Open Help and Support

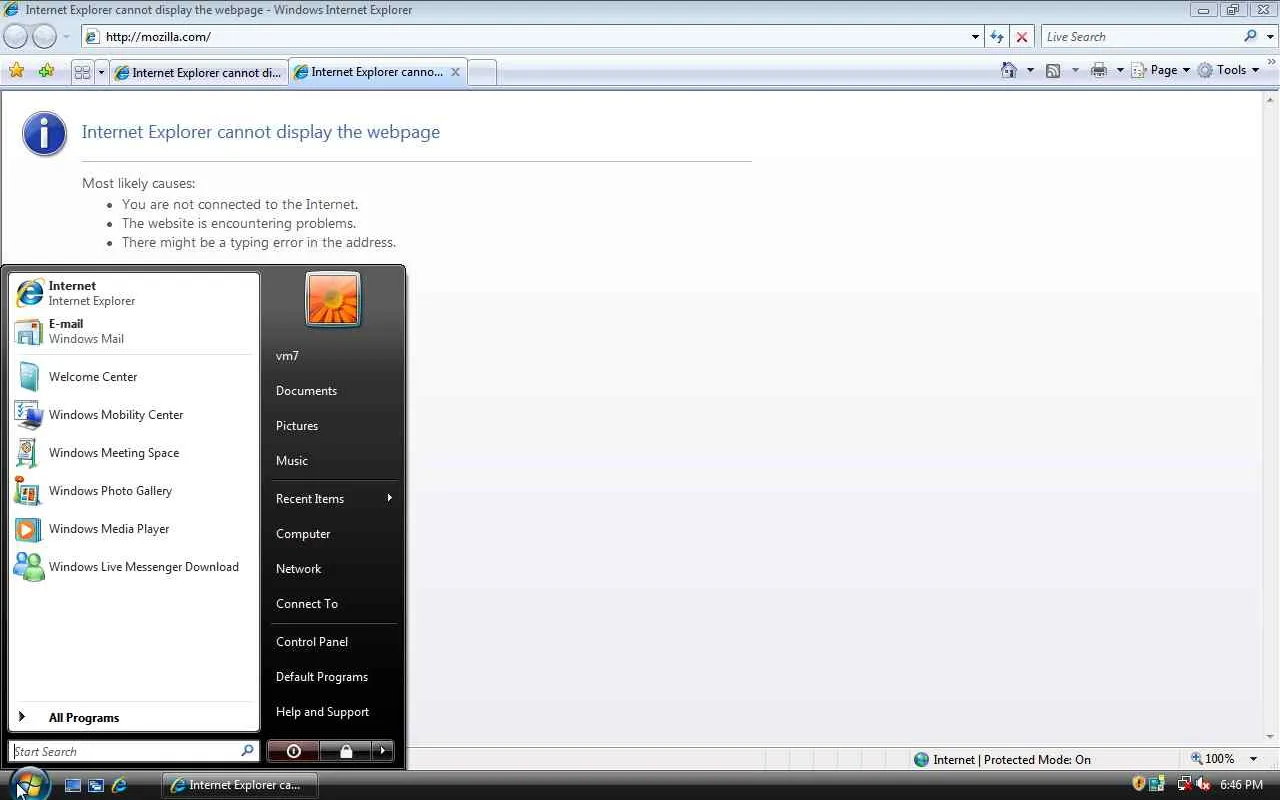click(333, 712)
